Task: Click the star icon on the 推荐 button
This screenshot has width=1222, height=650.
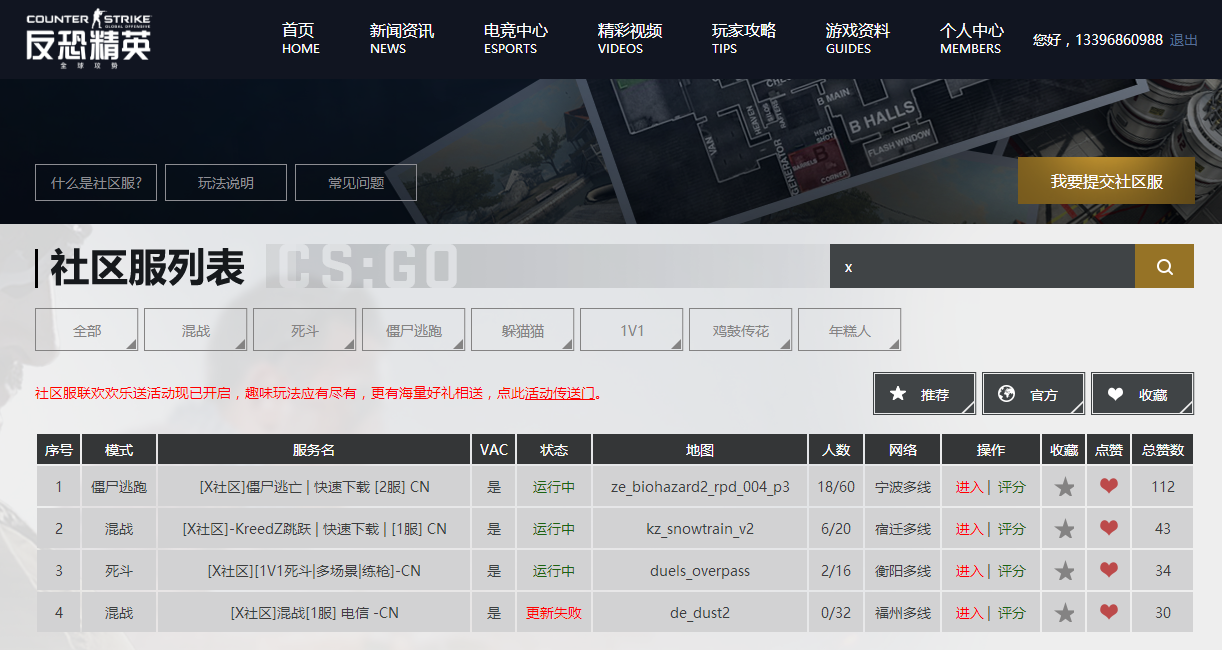Action: tap(898, 393)
